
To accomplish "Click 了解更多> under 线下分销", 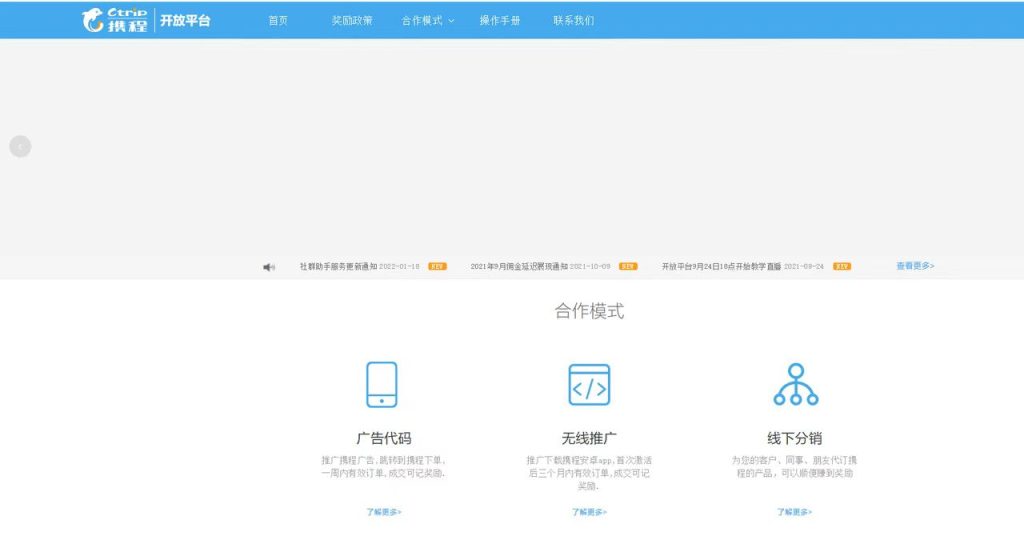I will (x=795, y=512).
